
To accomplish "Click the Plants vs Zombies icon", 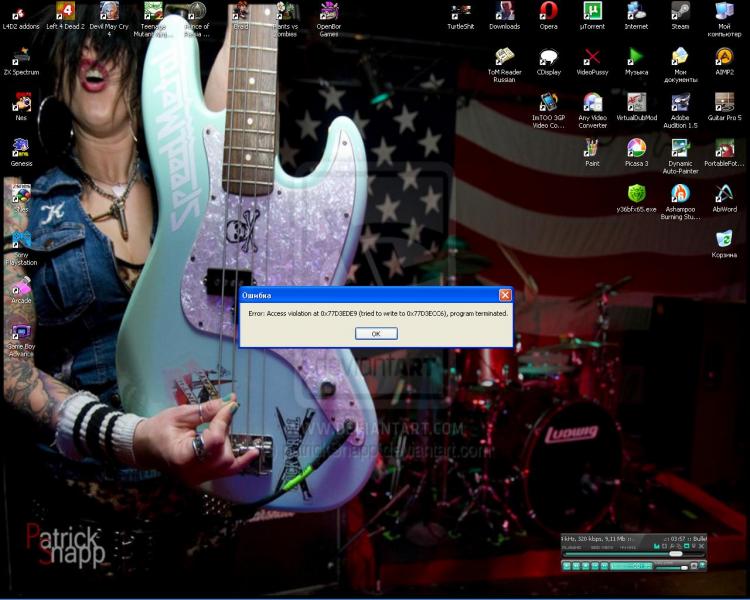I will tap(285, 11).
